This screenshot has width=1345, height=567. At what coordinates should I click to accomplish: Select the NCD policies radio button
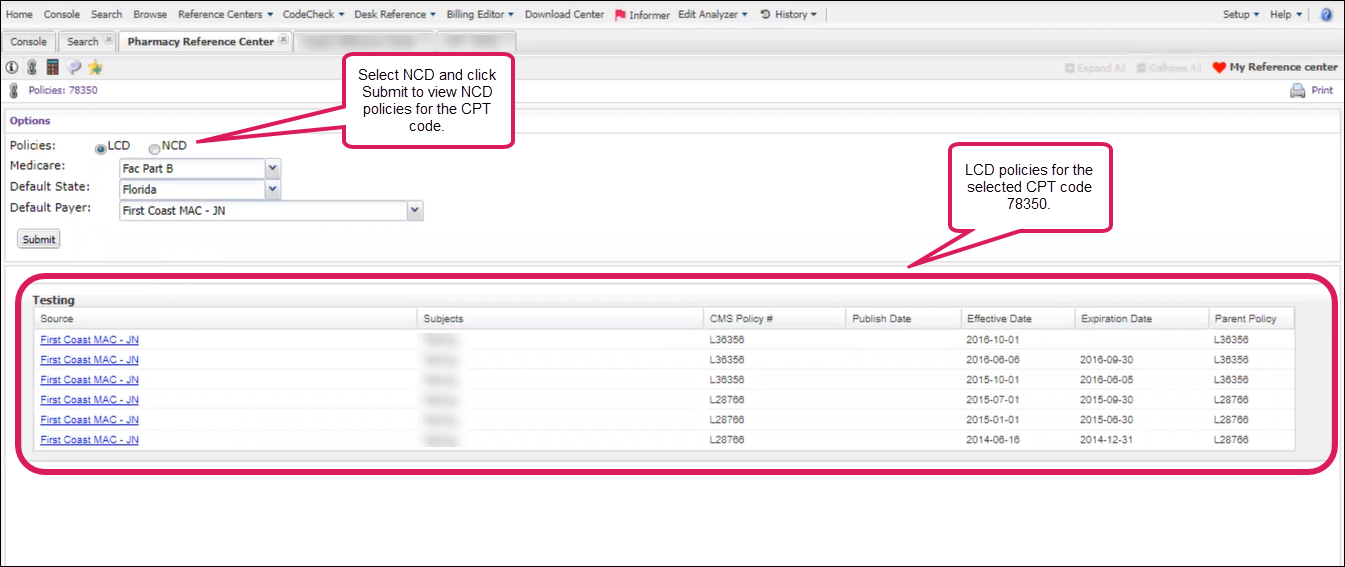pyautogui.click(x=154, y=148)
